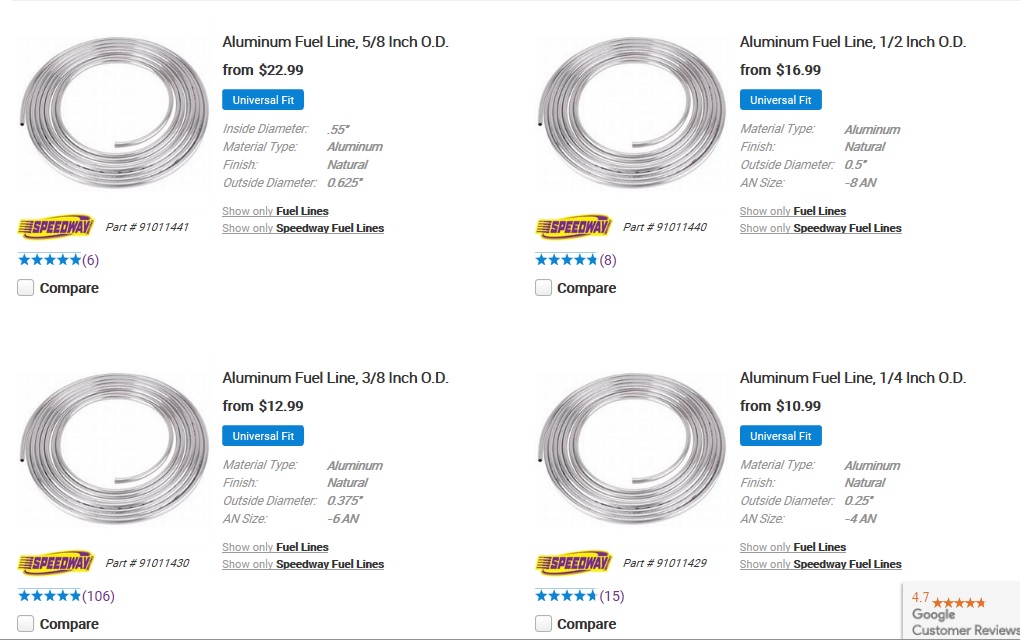Image resolution: width=1020 pixels, height=640 pixels.
Task: Click the Speedway logo for part 91011440
Action: click(573, 227)
